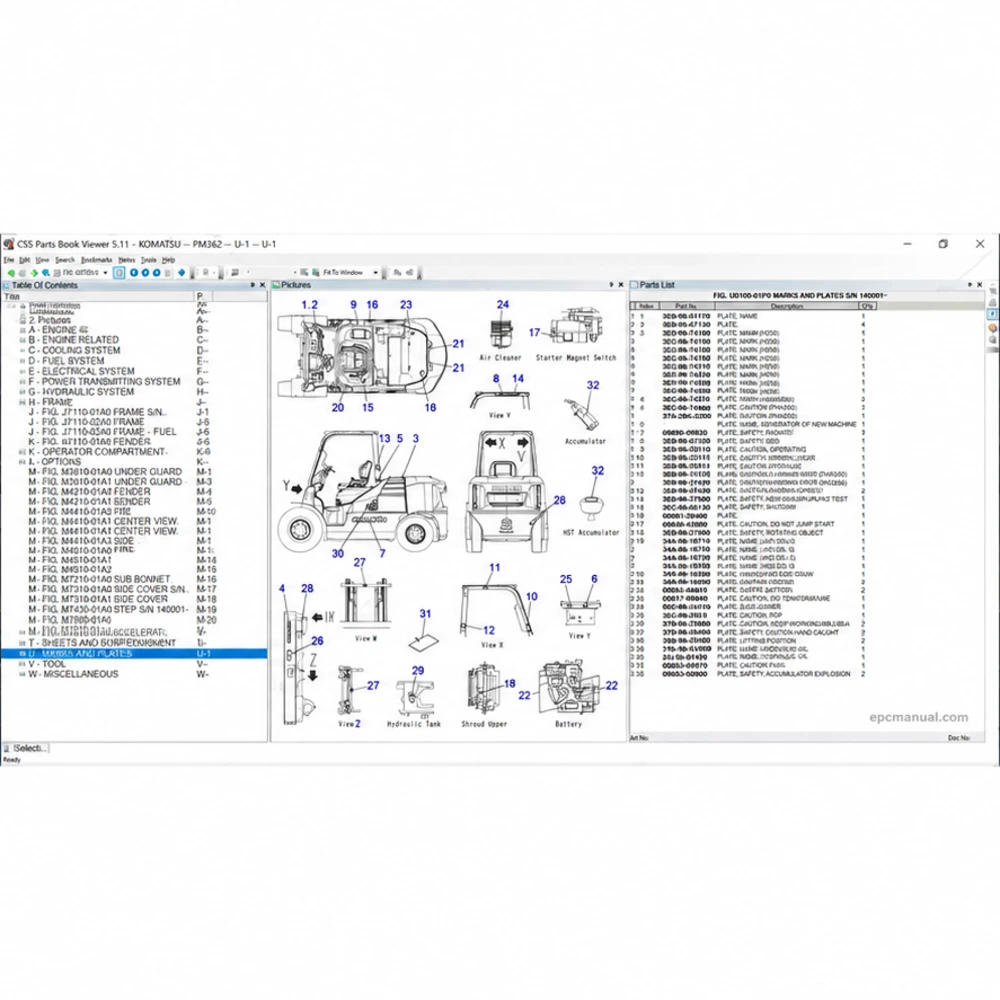Open the Search menu

65,260
